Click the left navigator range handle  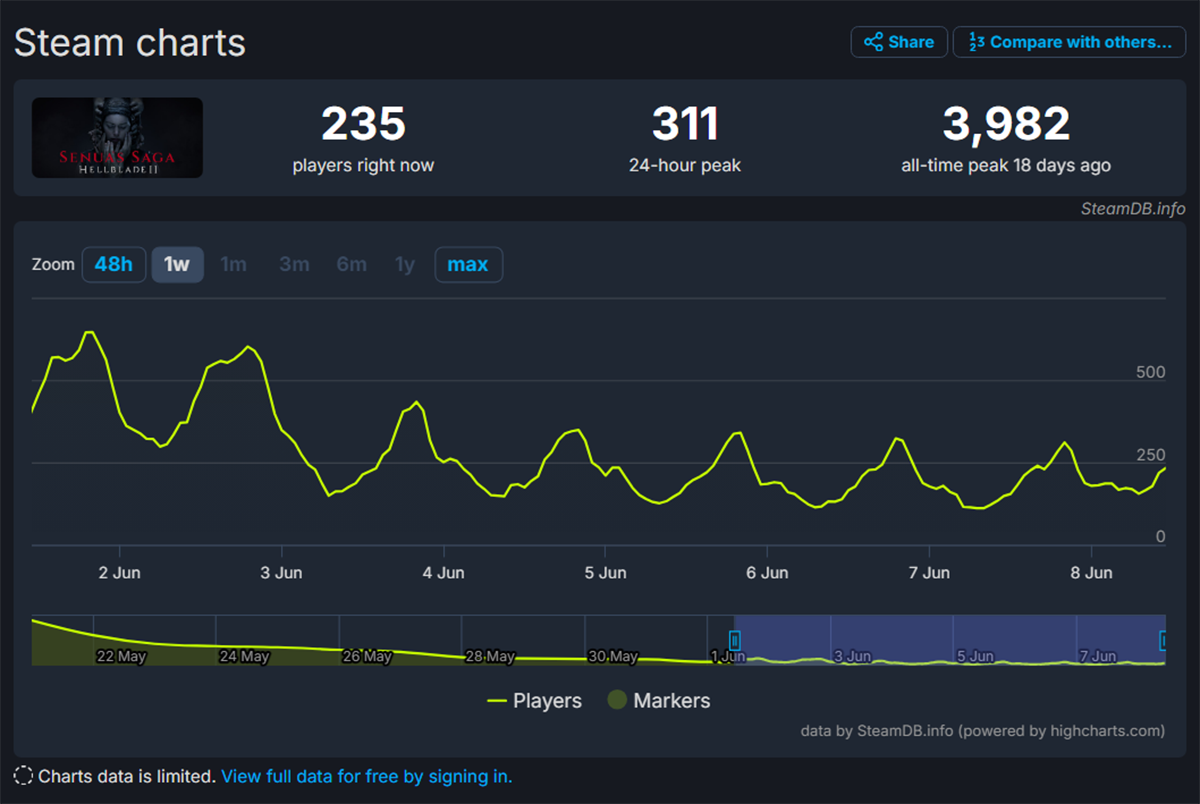point(735,640)
